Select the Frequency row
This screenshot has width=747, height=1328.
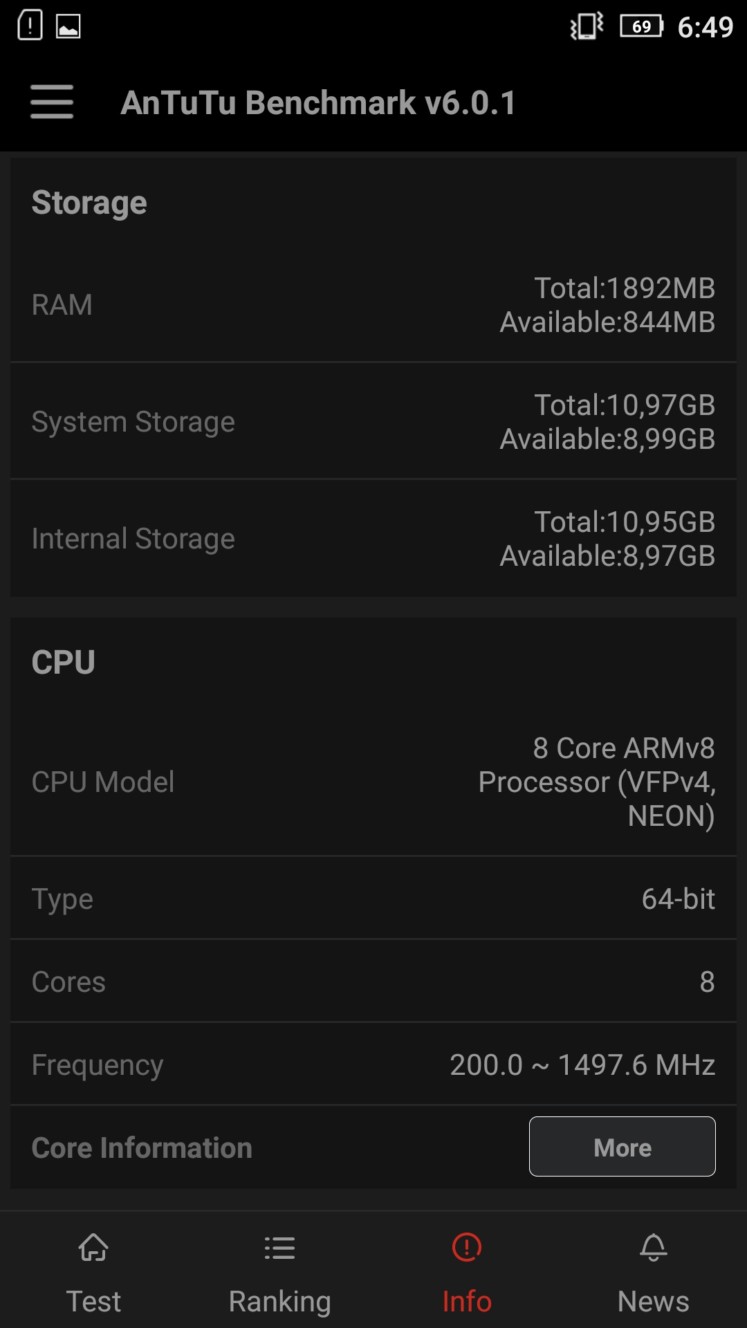[373, 1064]
